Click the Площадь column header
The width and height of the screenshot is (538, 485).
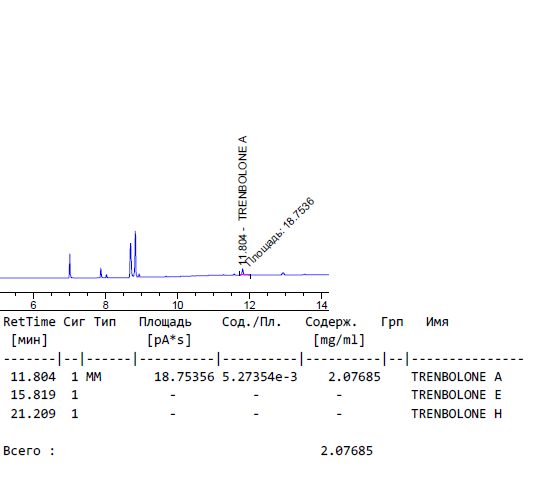point(165,322)
